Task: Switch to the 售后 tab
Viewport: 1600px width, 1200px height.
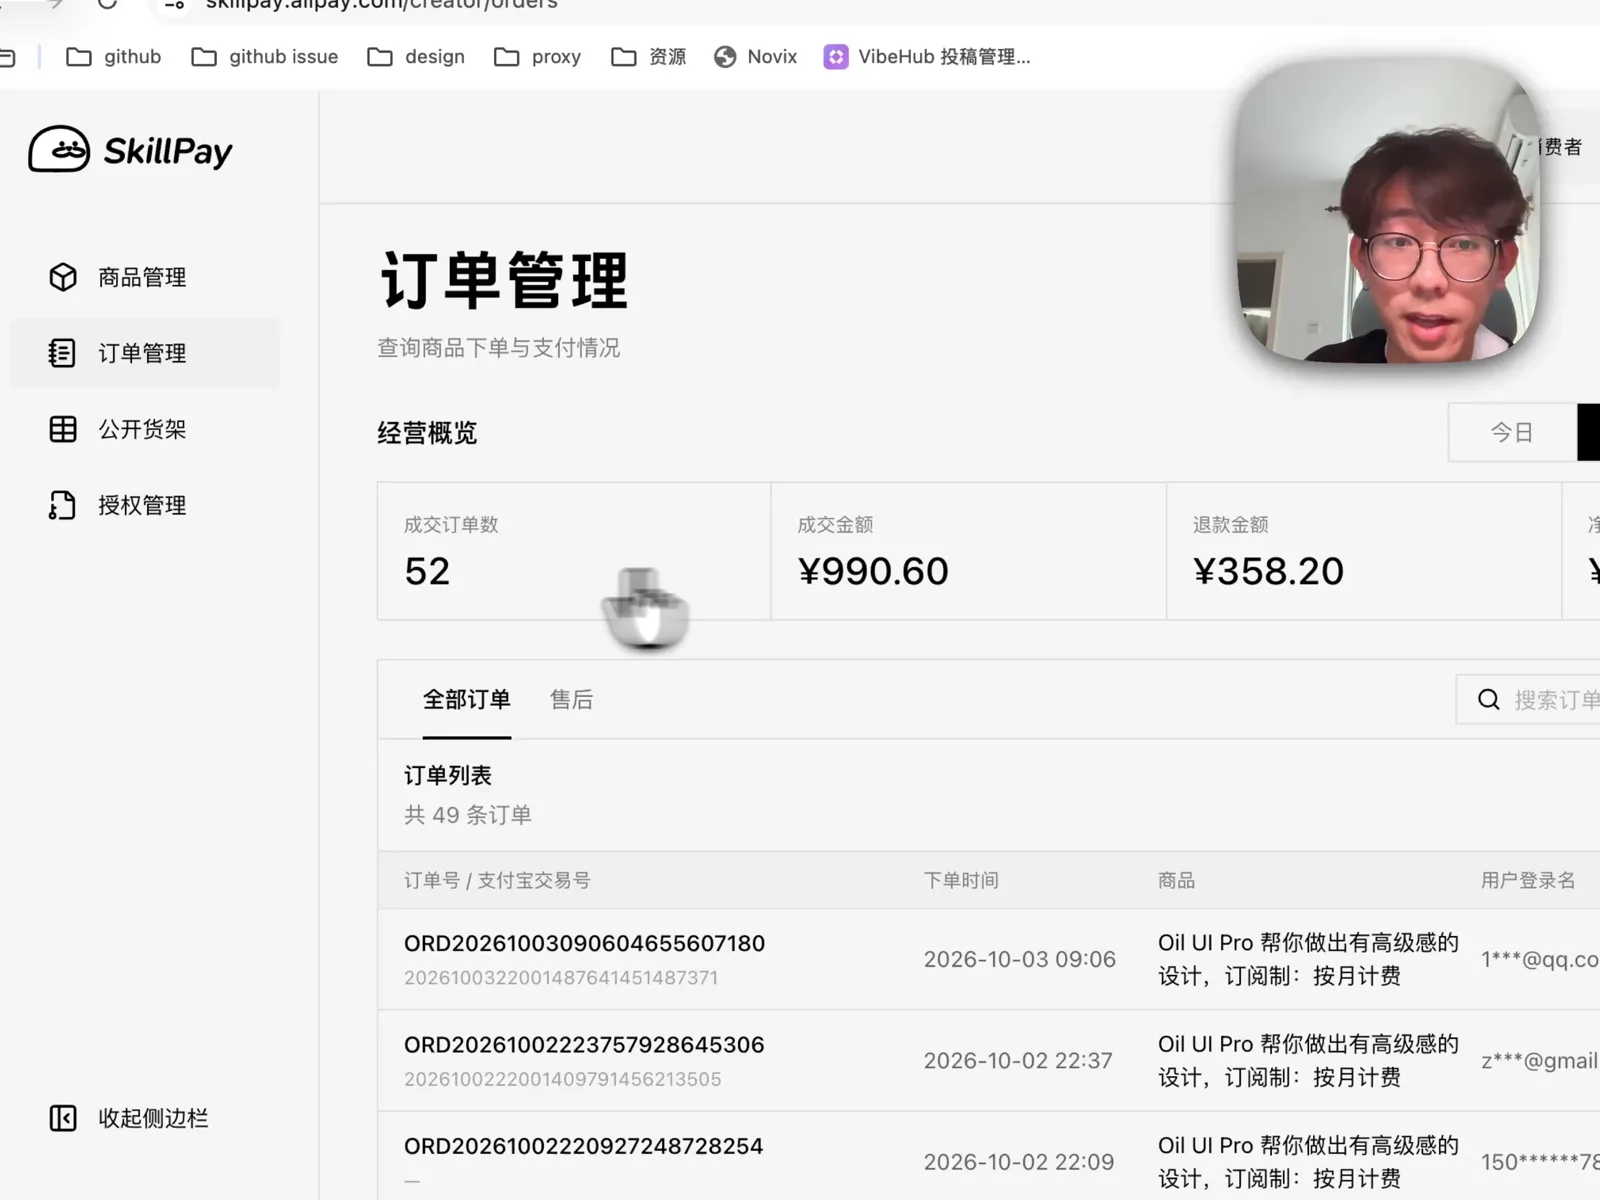Action: (x=572, y=700)
